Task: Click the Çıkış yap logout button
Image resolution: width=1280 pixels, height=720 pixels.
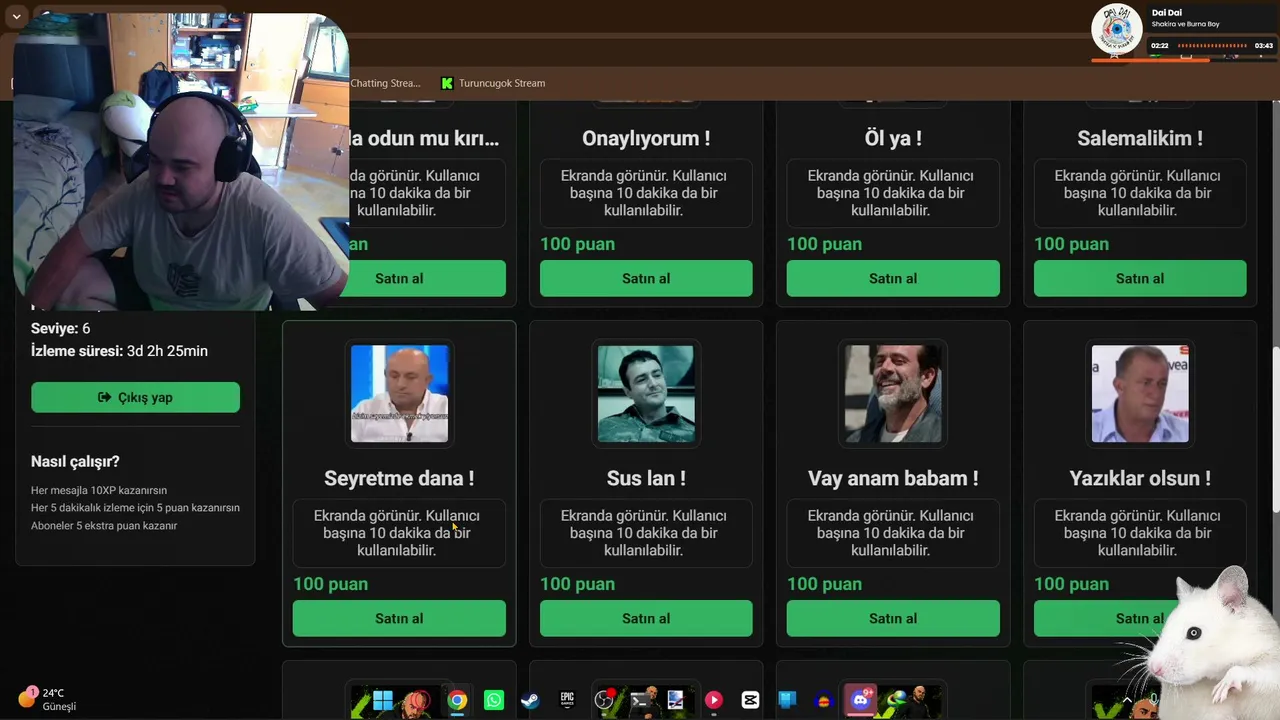Action: coord(135,397)
